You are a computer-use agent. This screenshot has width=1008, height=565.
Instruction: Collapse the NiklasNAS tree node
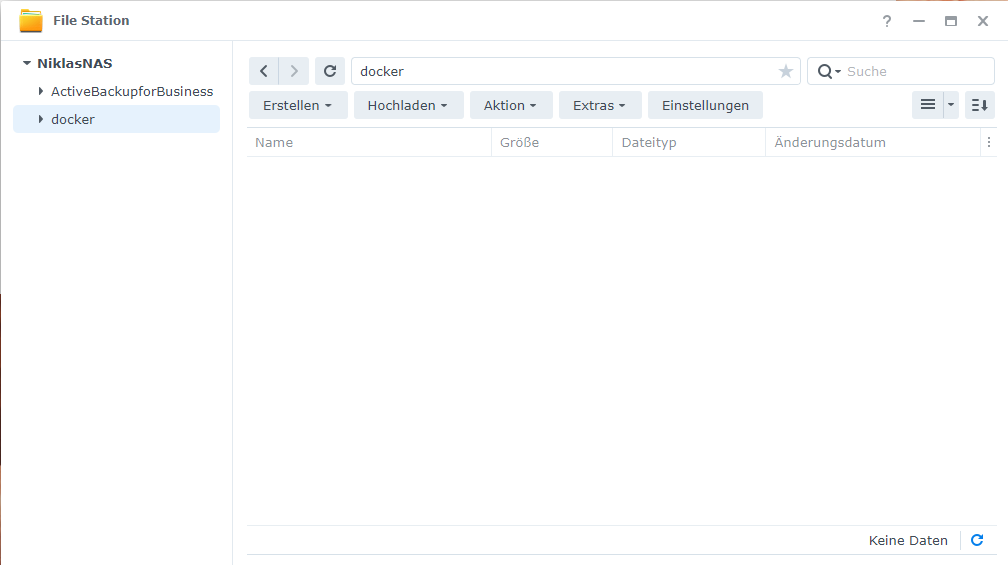click(x=26, y=63)
